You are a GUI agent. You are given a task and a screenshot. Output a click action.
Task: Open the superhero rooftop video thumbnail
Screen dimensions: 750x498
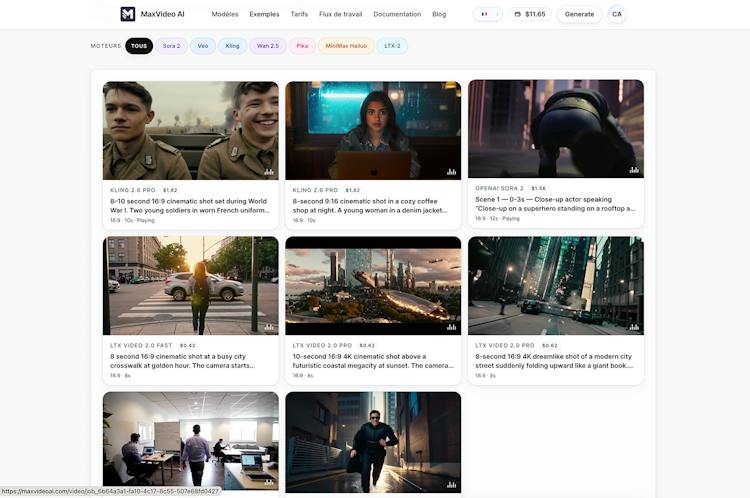pos(556,129)
